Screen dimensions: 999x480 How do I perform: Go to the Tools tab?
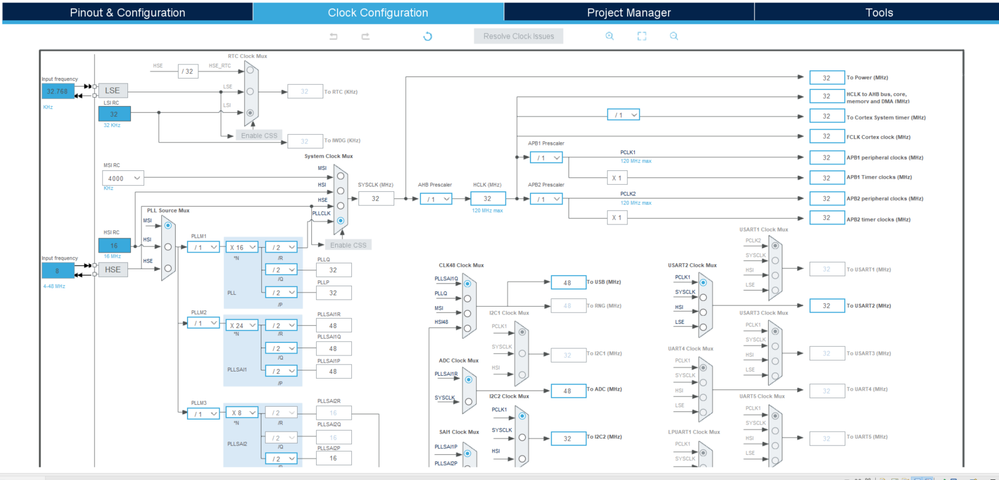[x=879, y=12]
